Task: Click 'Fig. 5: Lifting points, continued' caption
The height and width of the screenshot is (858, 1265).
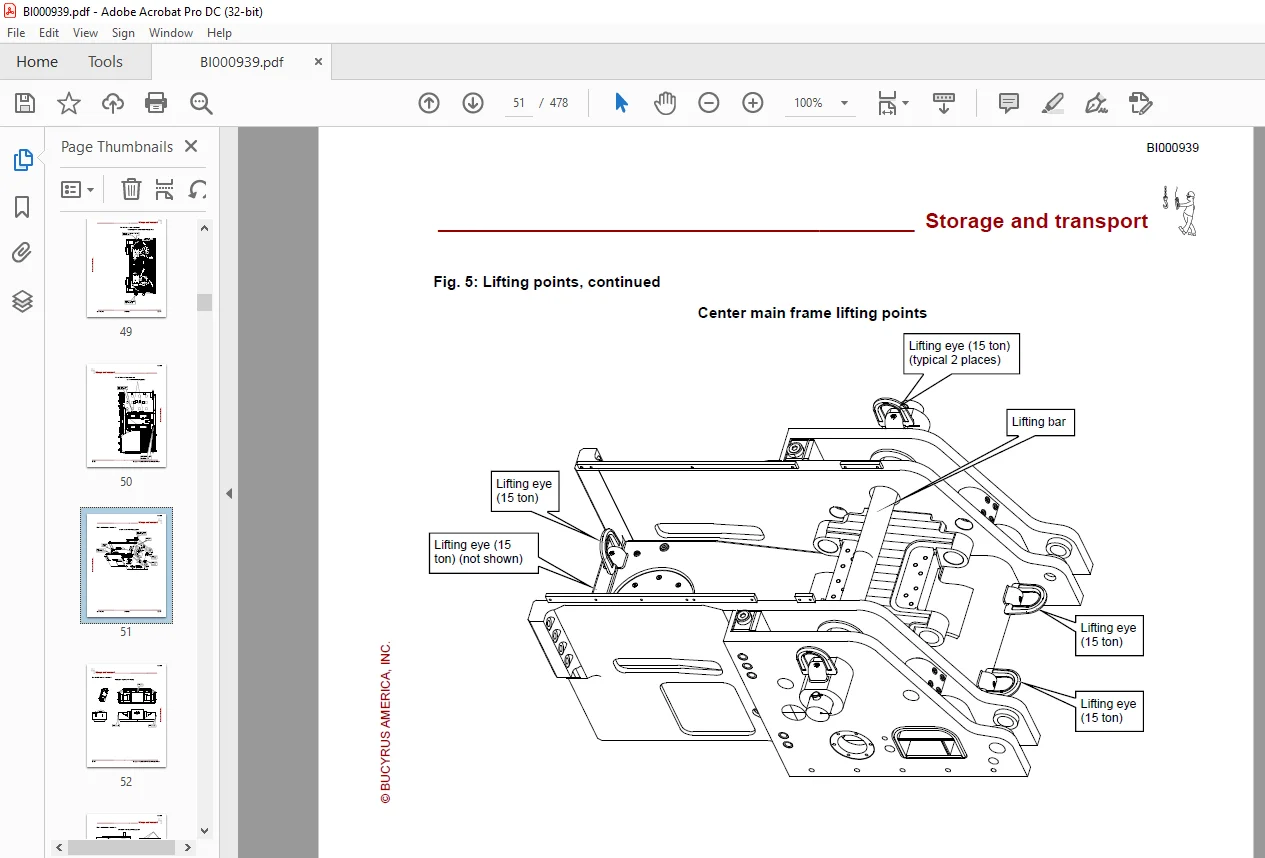Action: tap(547, 282)
